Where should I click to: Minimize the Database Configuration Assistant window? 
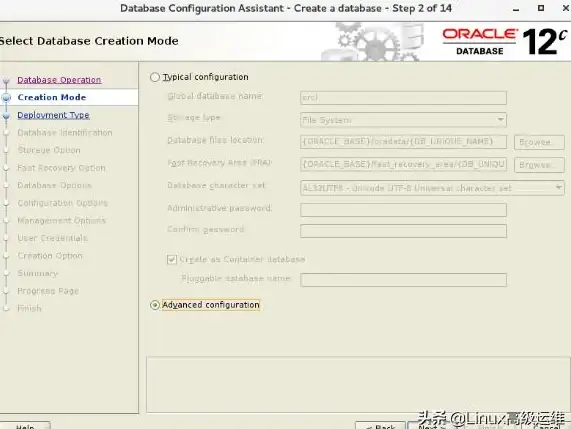click(516, 9)
